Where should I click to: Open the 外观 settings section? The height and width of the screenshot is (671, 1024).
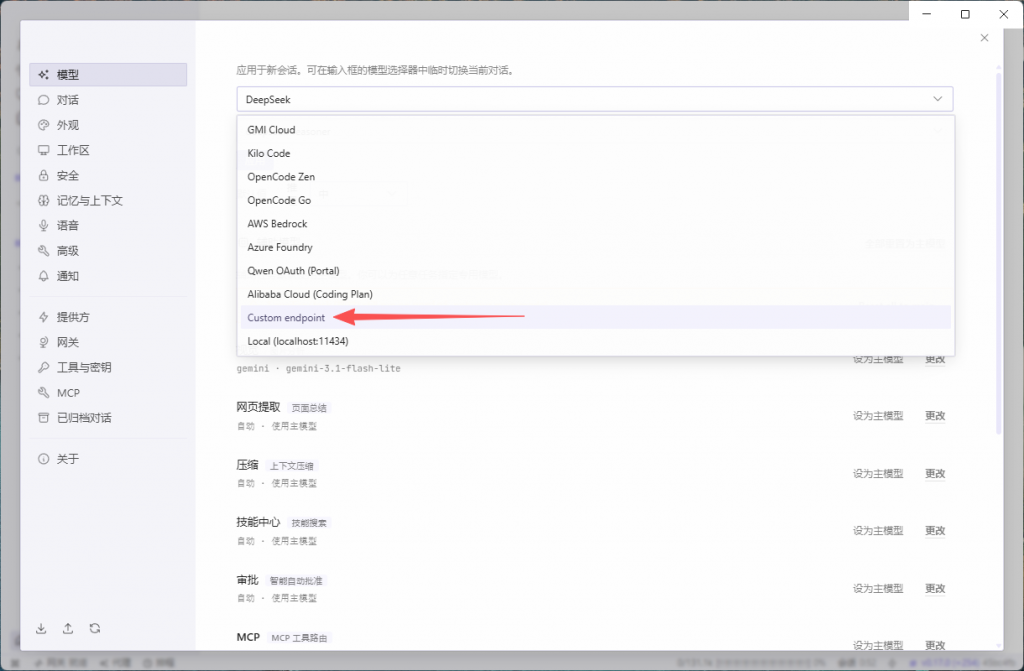[x=108, y=125]
